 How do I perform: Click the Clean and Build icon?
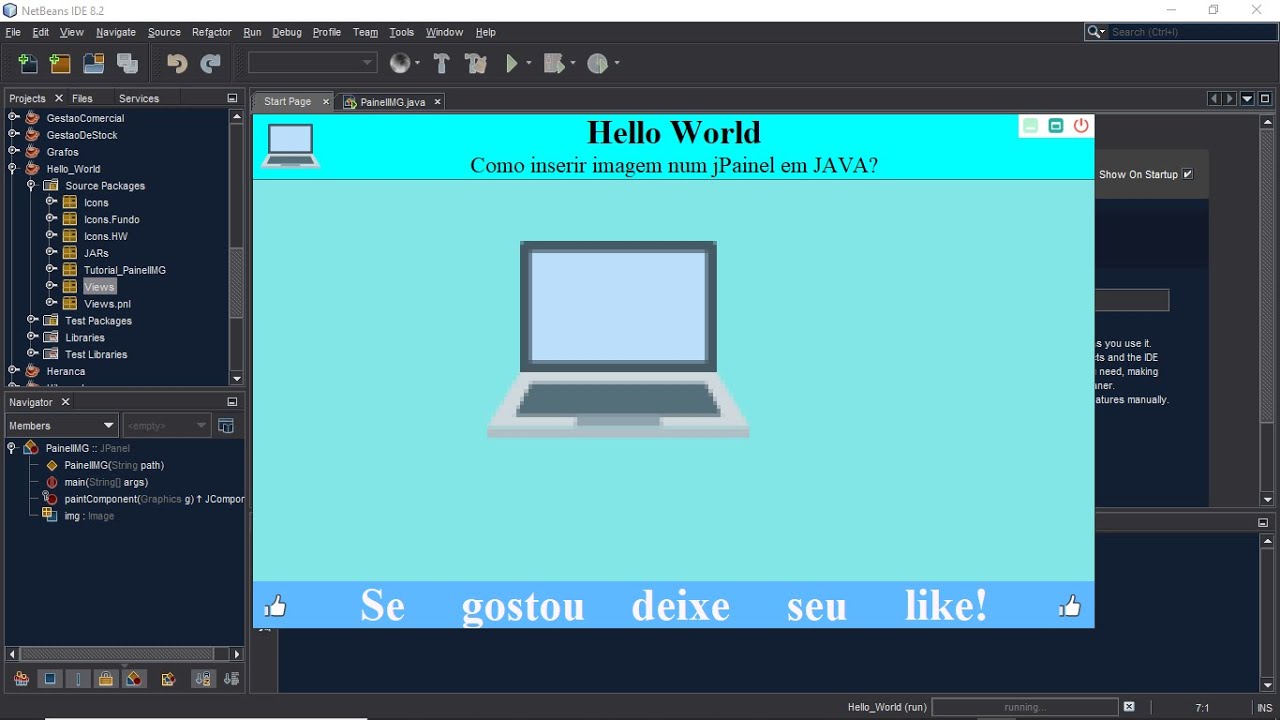coord(476,63)
